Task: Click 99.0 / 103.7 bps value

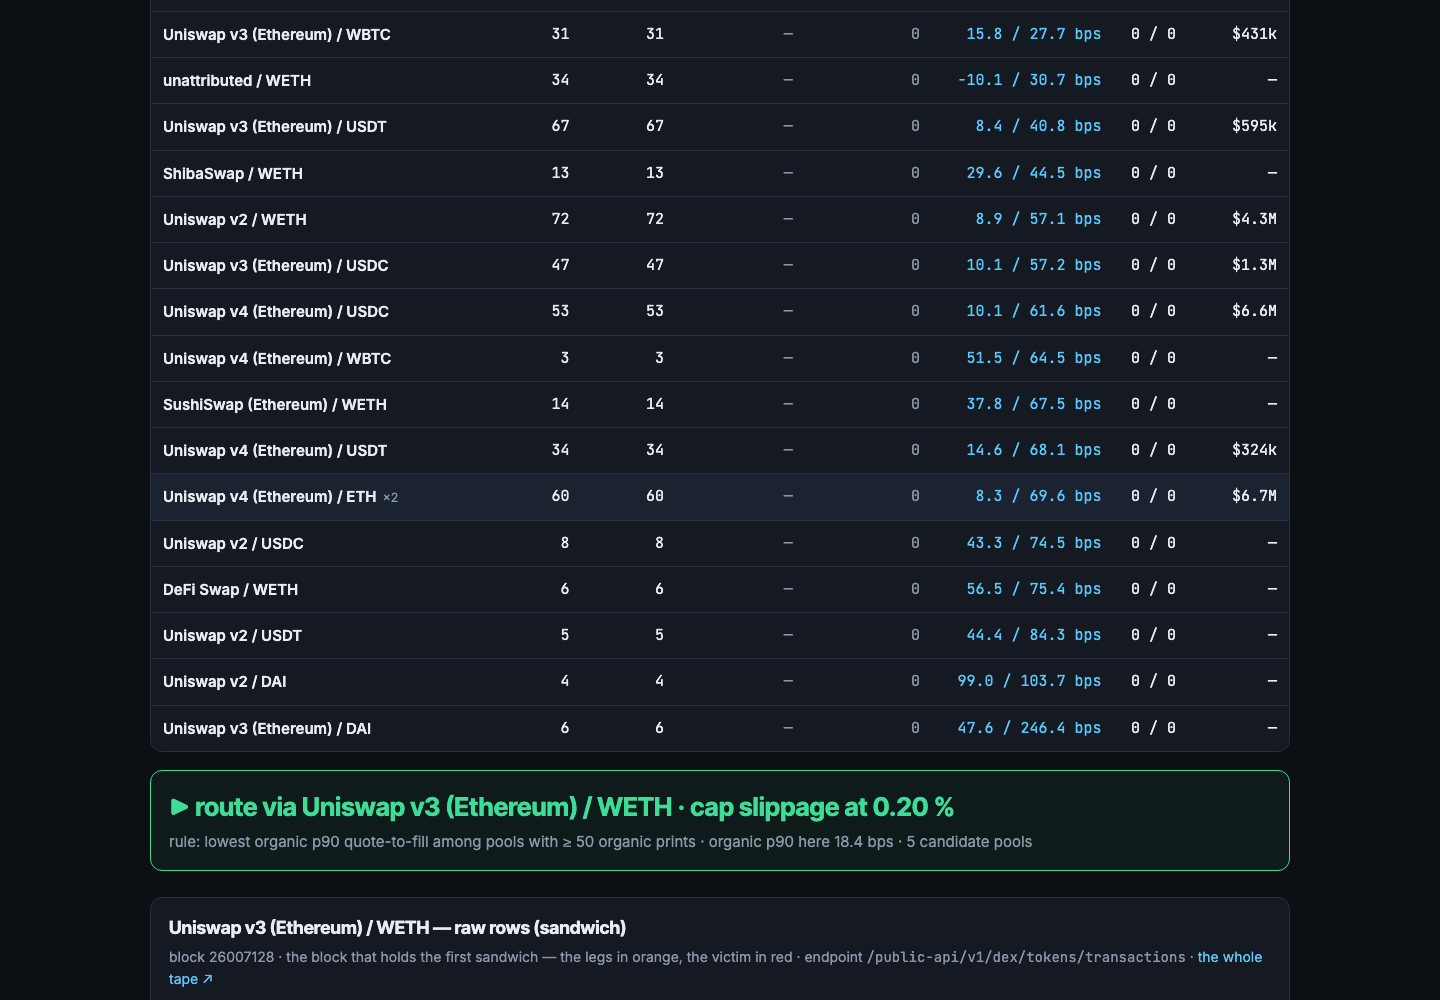Action: [x=1029, y=681]
